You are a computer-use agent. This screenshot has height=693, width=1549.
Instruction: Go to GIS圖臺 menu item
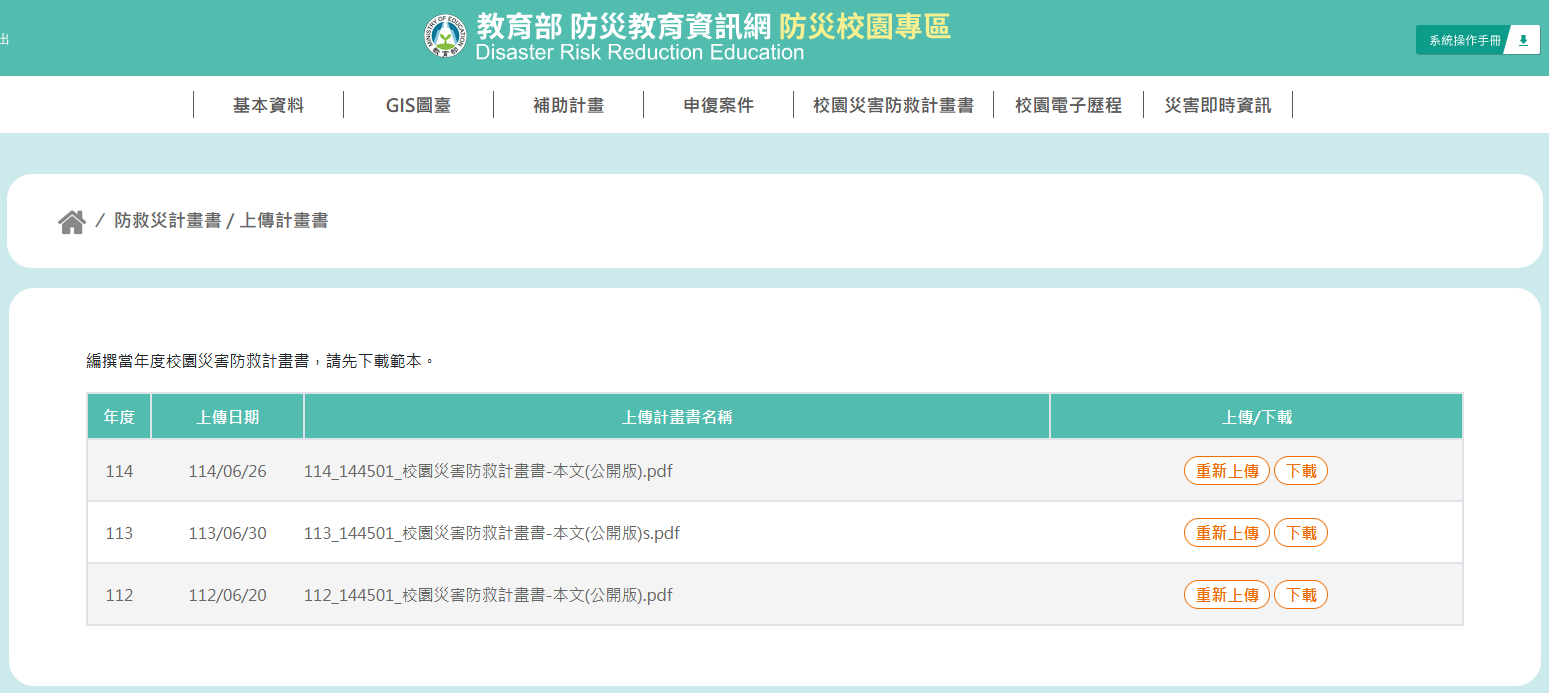[418, 105]
